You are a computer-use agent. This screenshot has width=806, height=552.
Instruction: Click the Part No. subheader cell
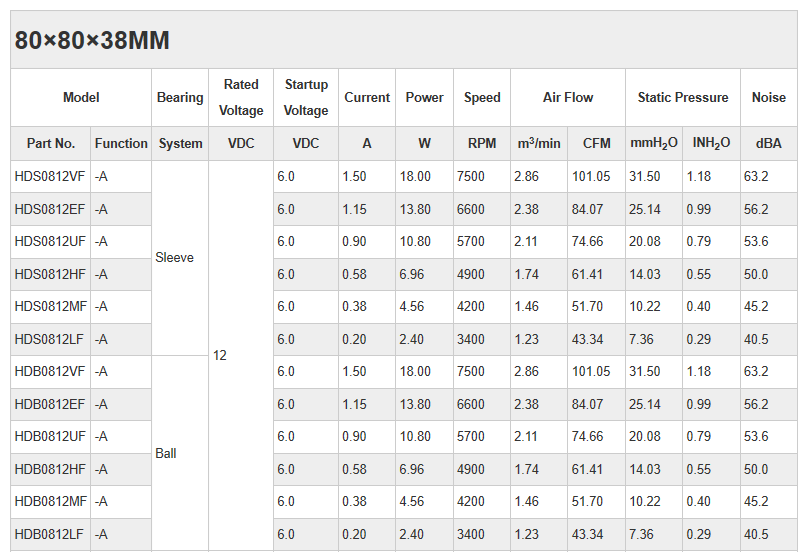point(51,144)
